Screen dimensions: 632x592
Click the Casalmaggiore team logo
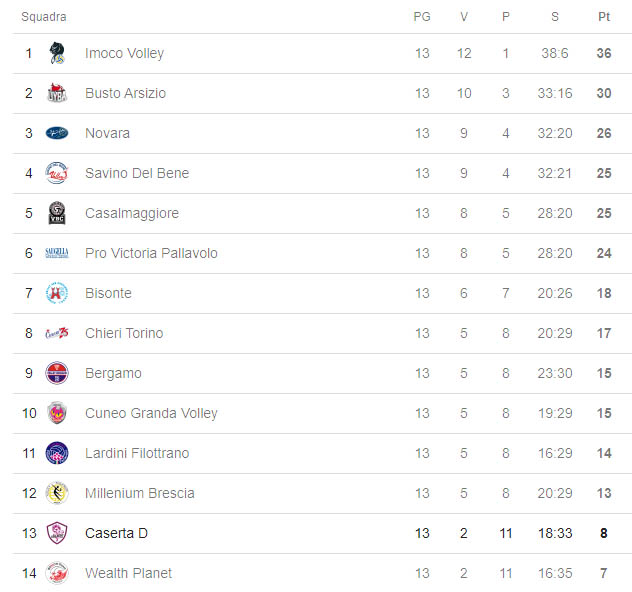(x=57, y=213)
